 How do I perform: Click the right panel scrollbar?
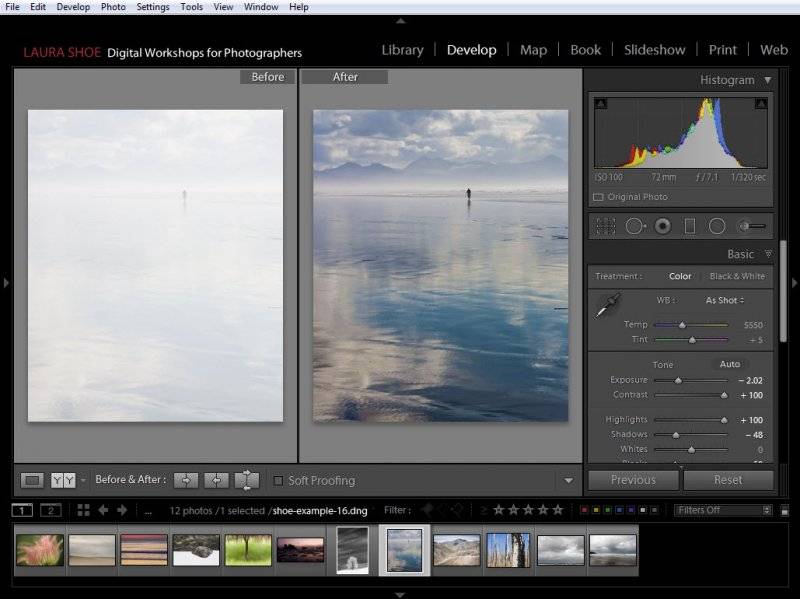point(783,291)
